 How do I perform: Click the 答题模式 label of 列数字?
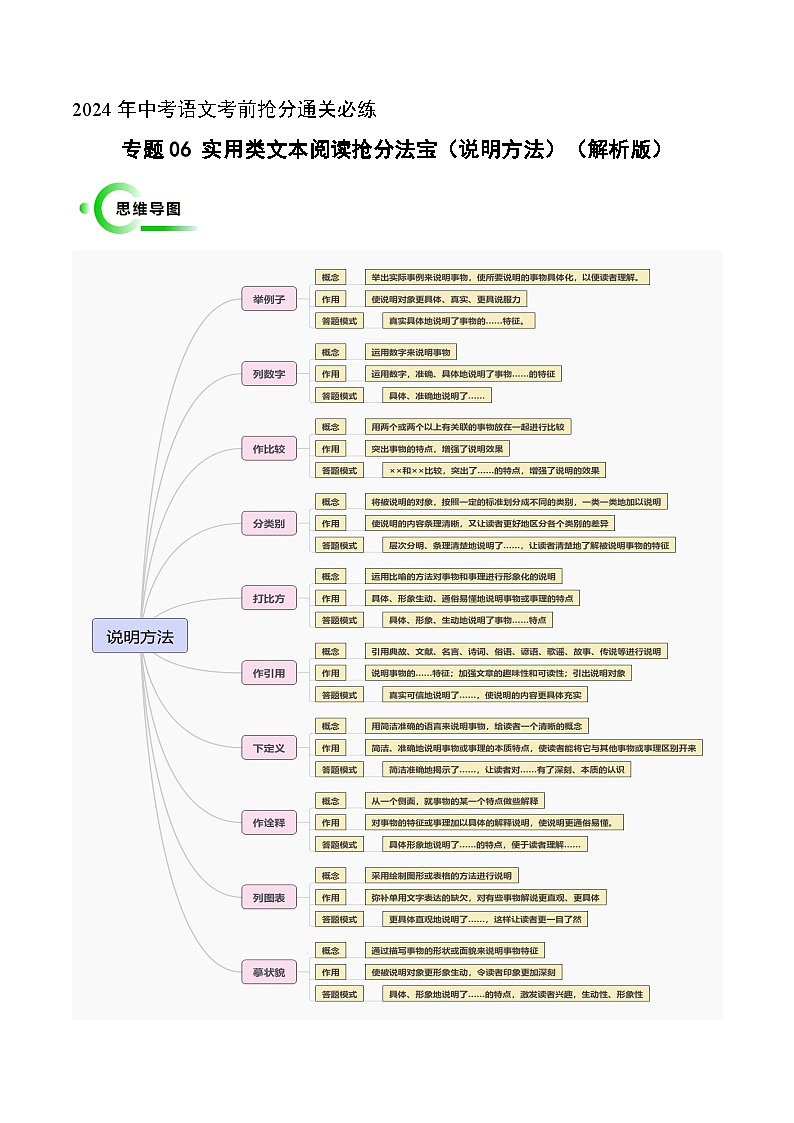339,396
